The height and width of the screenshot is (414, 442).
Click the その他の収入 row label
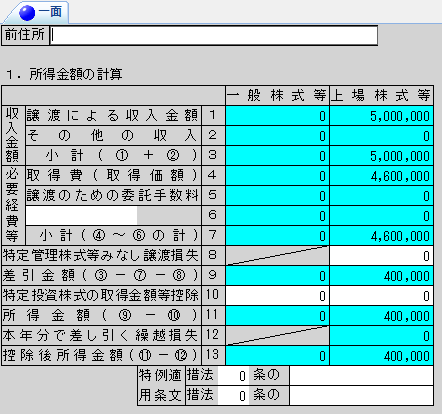tap(113, 136)
